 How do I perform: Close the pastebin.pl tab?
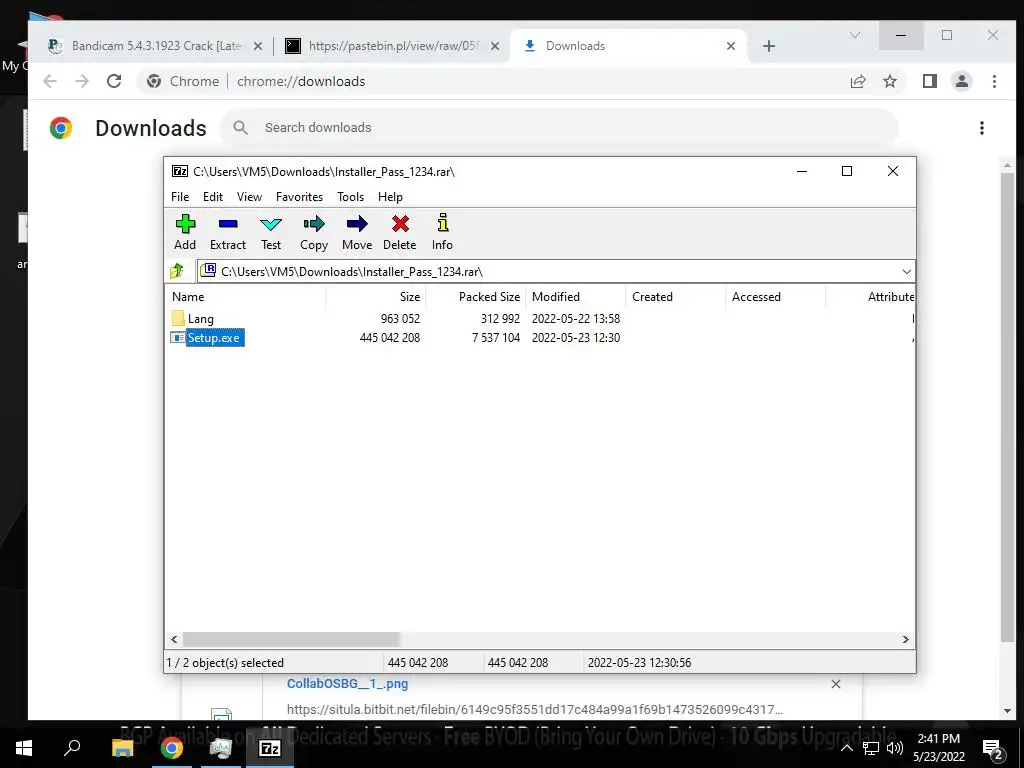[x=495, y=46]
